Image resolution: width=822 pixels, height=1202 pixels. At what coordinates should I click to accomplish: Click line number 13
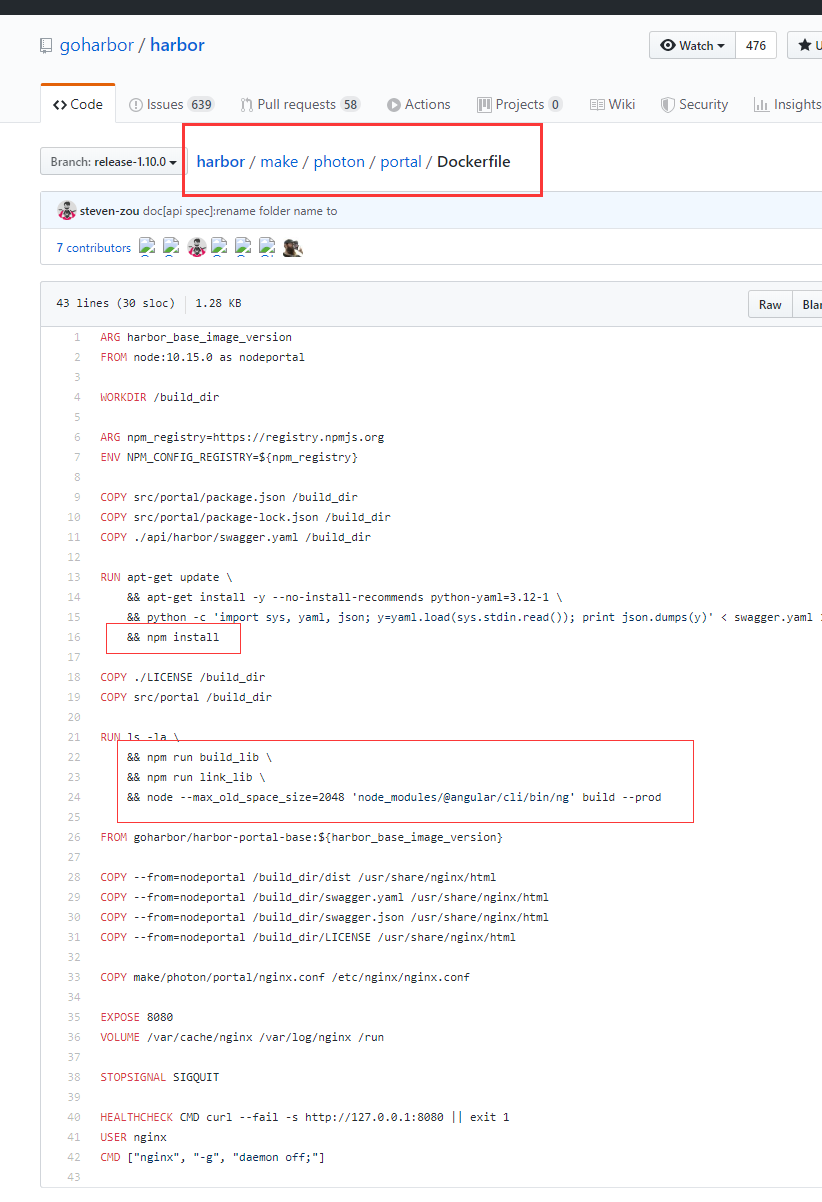pyautogui.click(x=74, y=577)
